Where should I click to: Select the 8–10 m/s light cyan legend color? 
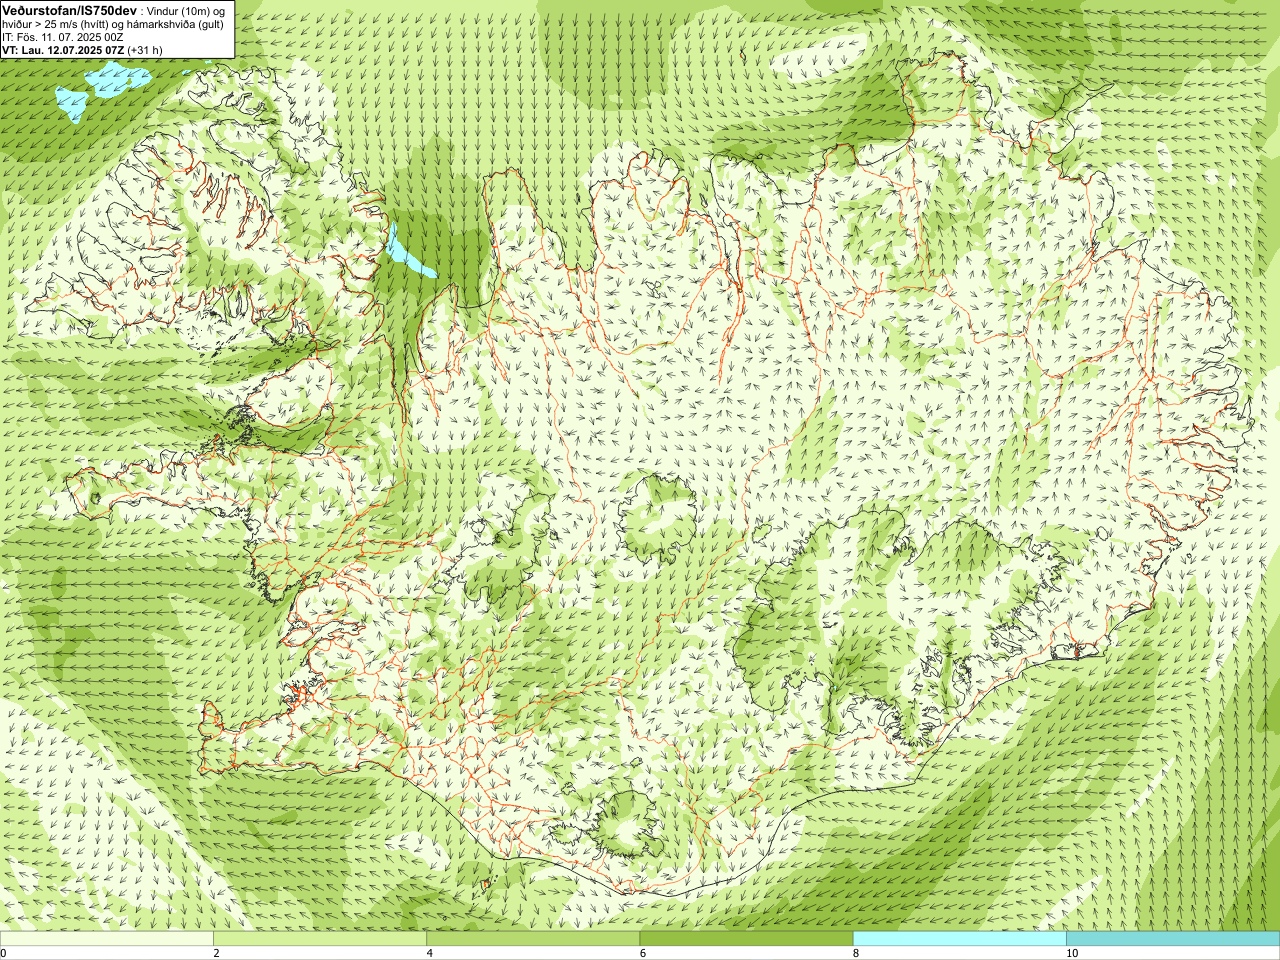(x=960, y=939)
